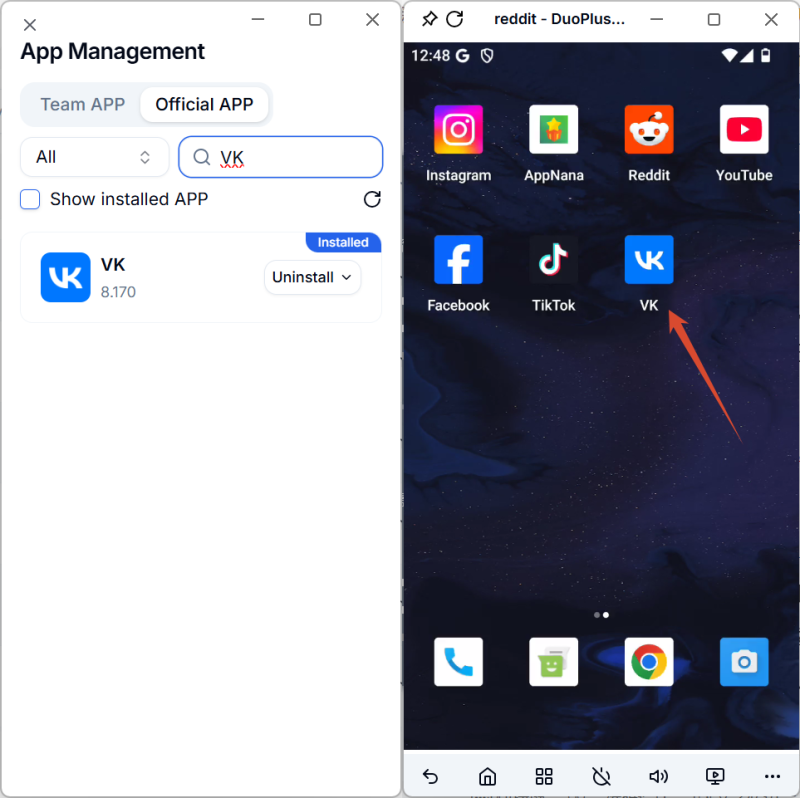Open the Facebook app
The height and width of the screenshot is (798, 800).
[458, 260]
